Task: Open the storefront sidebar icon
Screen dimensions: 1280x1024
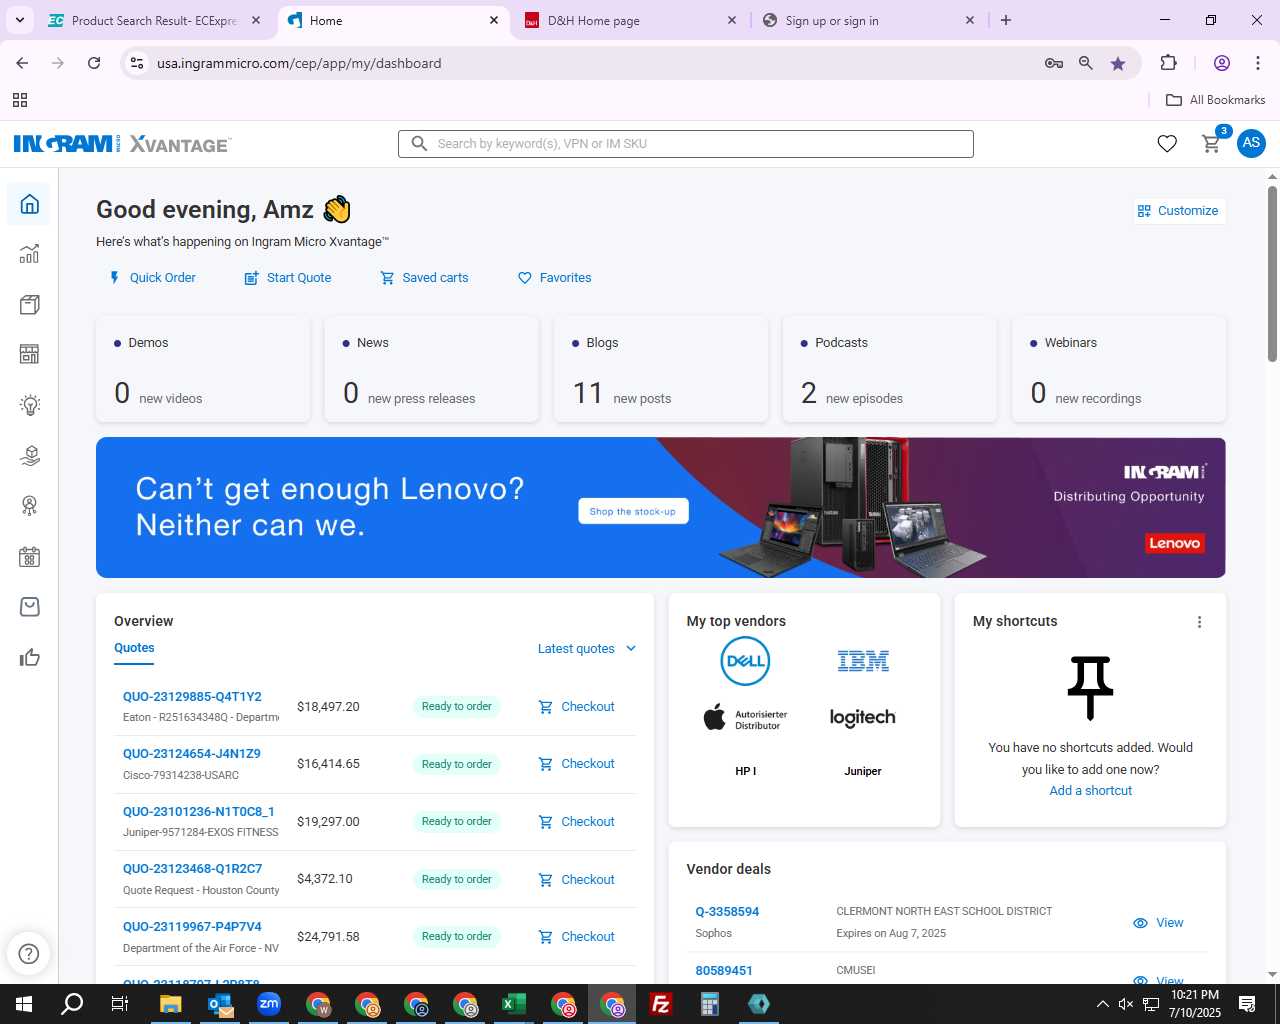Action: 30,354
